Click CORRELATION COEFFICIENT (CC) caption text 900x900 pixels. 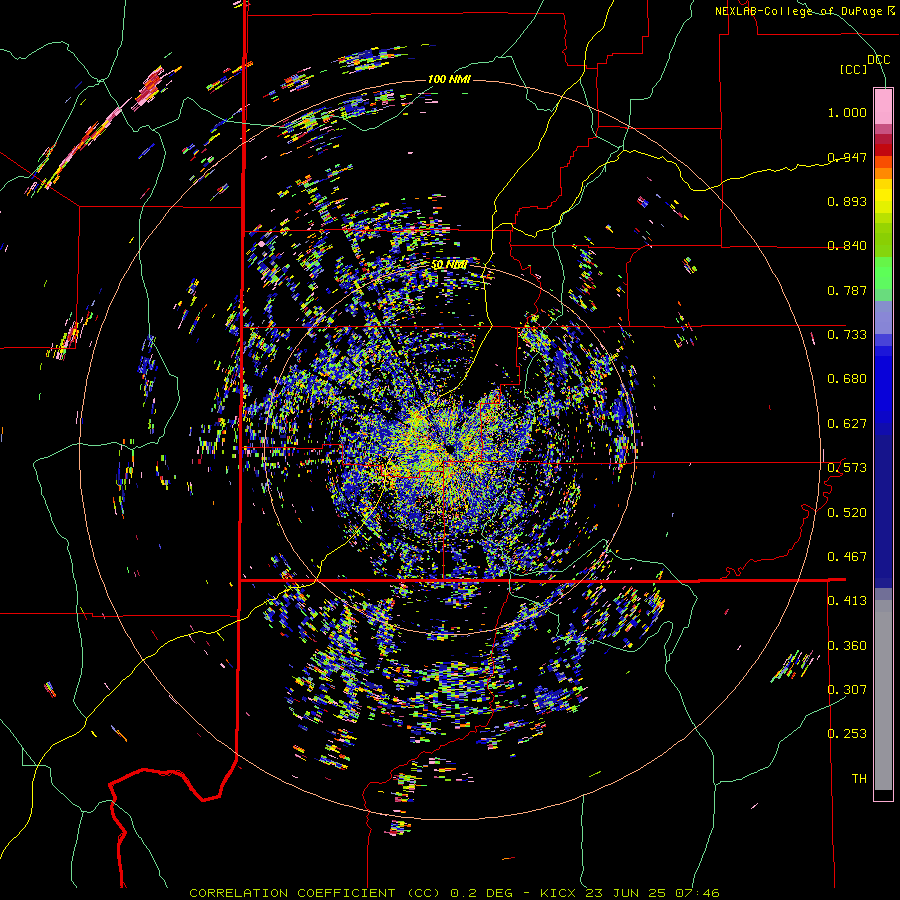click(x=315, y=893)
